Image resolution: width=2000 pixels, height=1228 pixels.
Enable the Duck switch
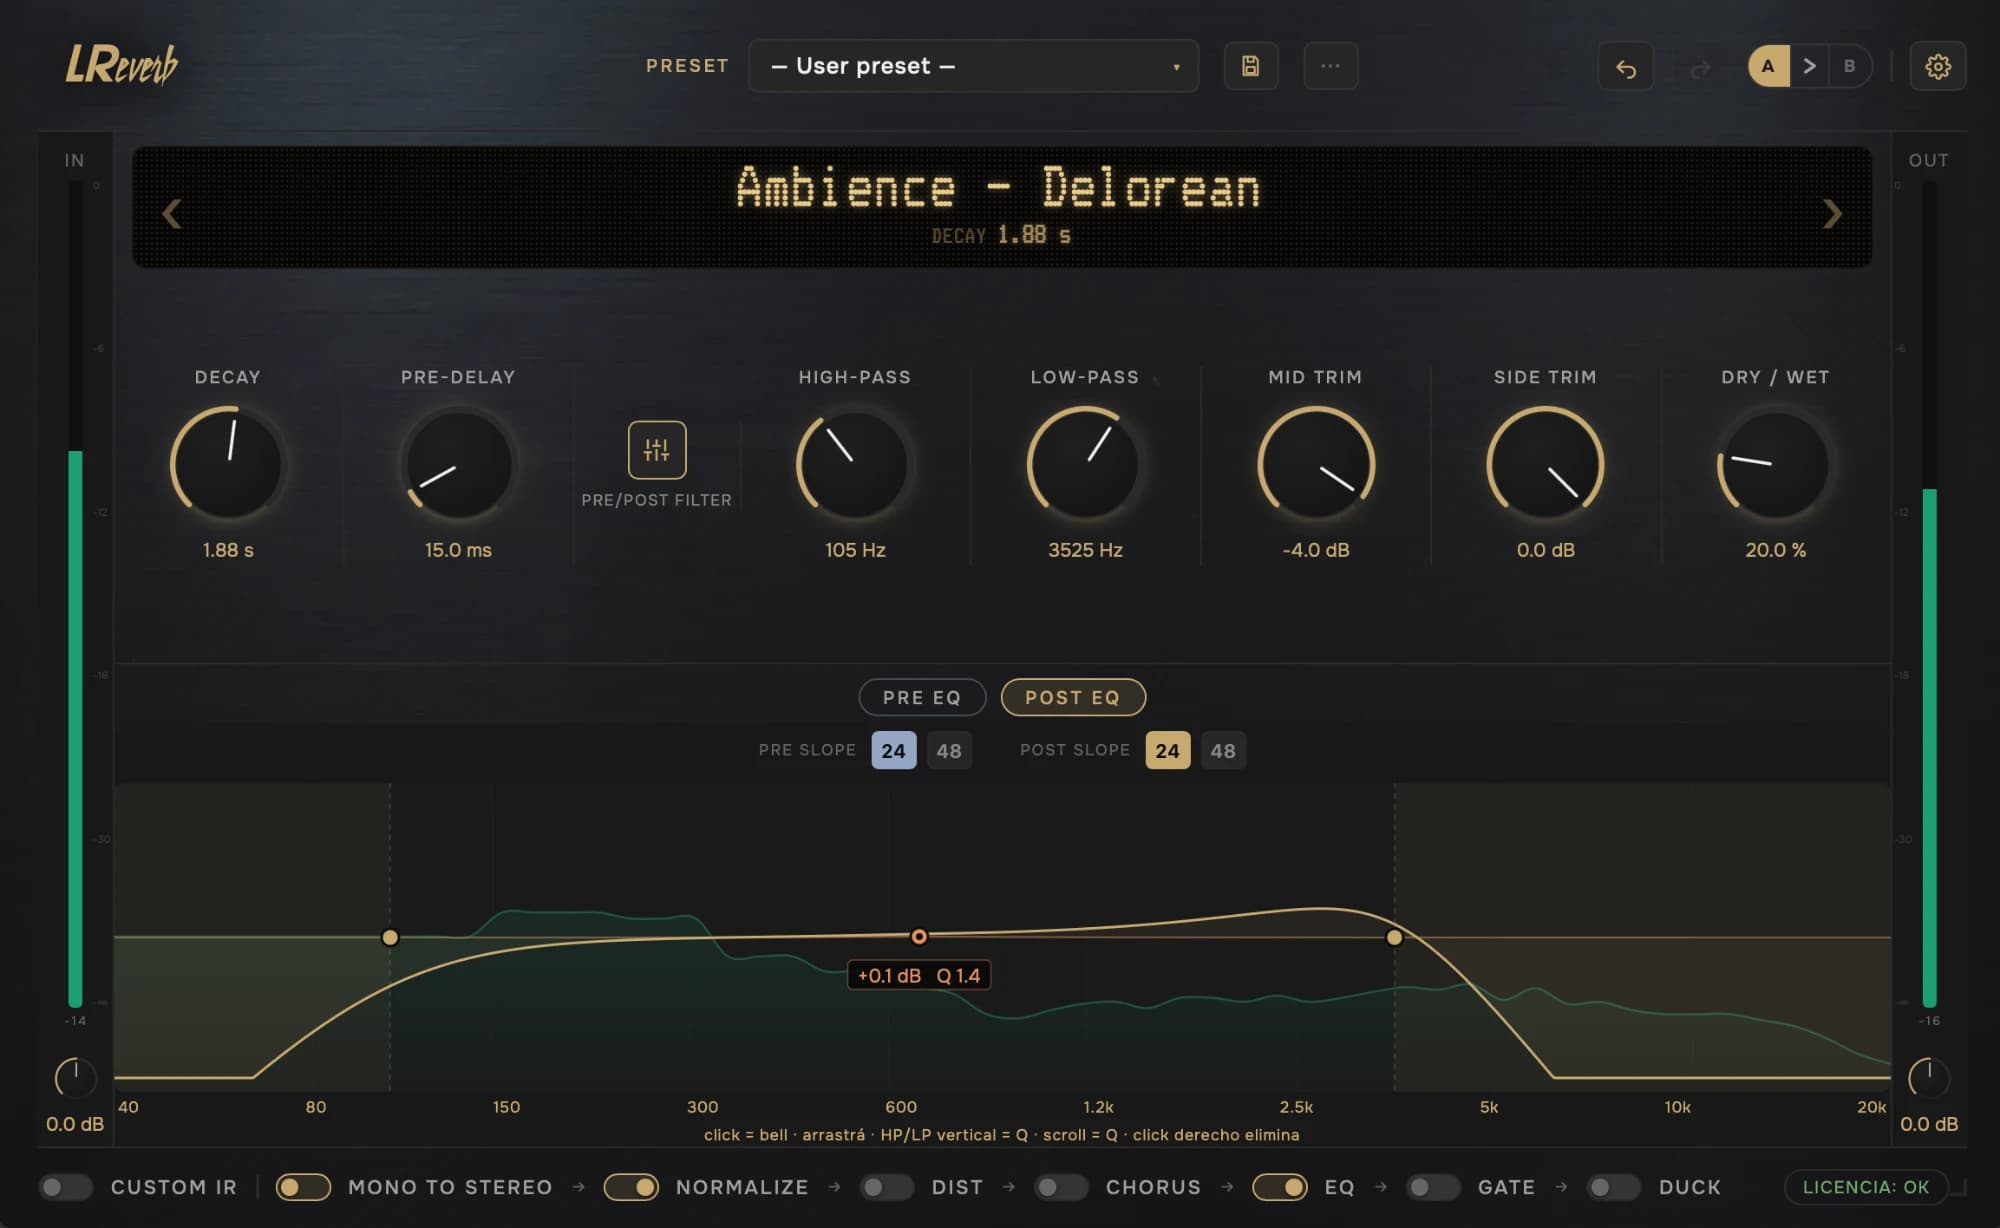(x=1614, y=1187)
